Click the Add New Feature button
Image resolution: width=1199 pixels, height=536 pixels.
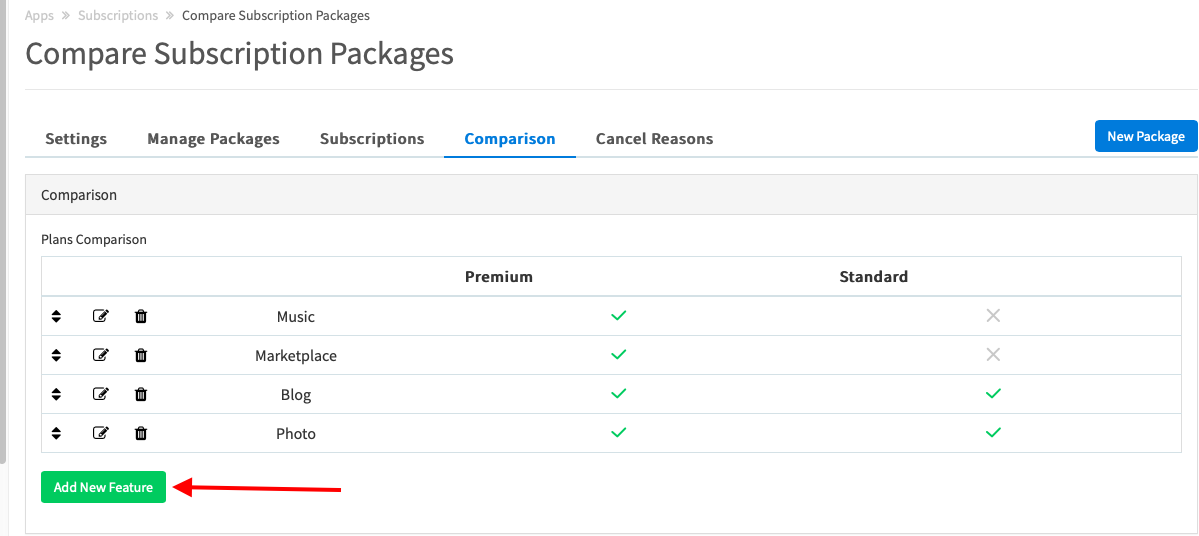pos(103,487)
